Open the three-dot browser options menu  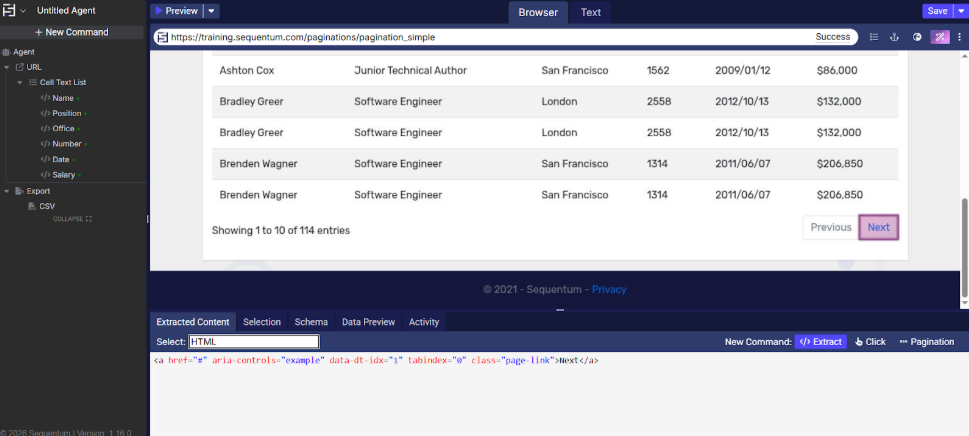[x=959, y=37]
